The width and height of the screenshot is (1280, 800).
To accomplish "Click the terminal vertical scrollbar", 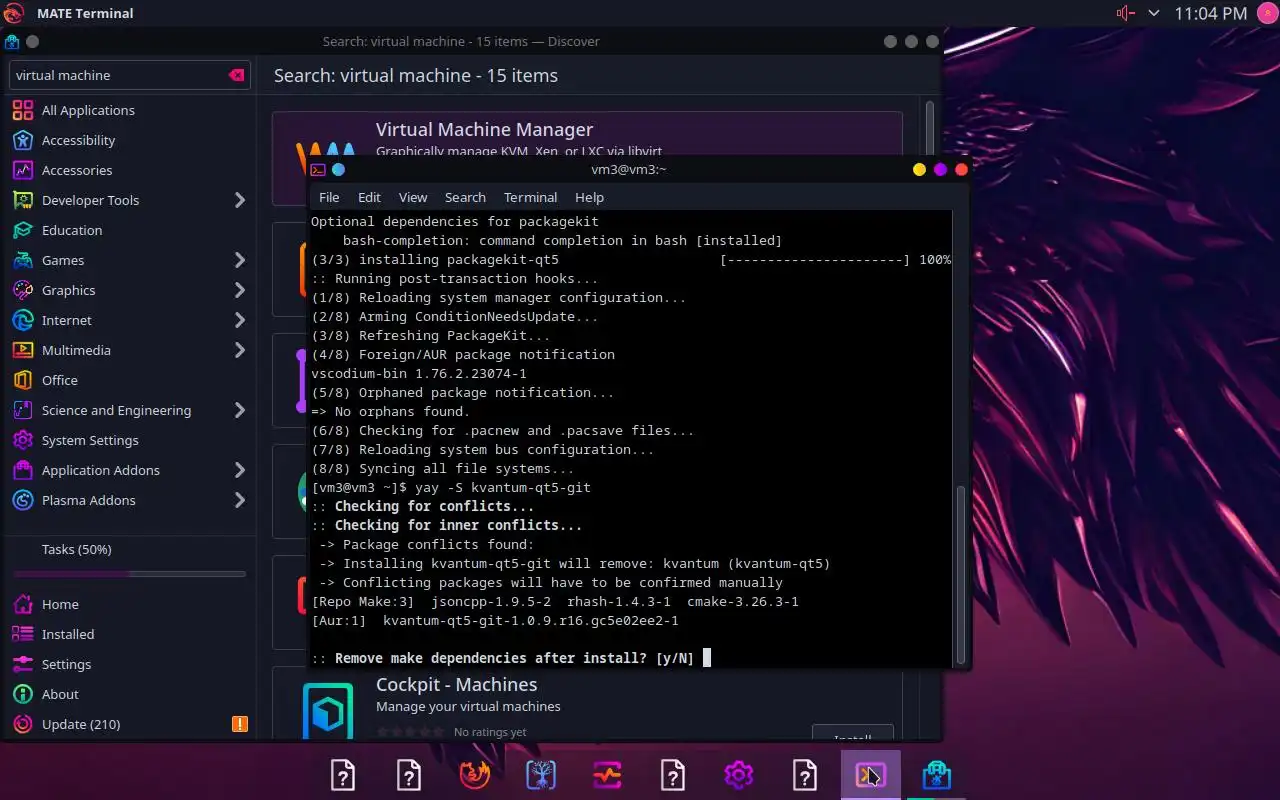I will (x=961, y=573).
